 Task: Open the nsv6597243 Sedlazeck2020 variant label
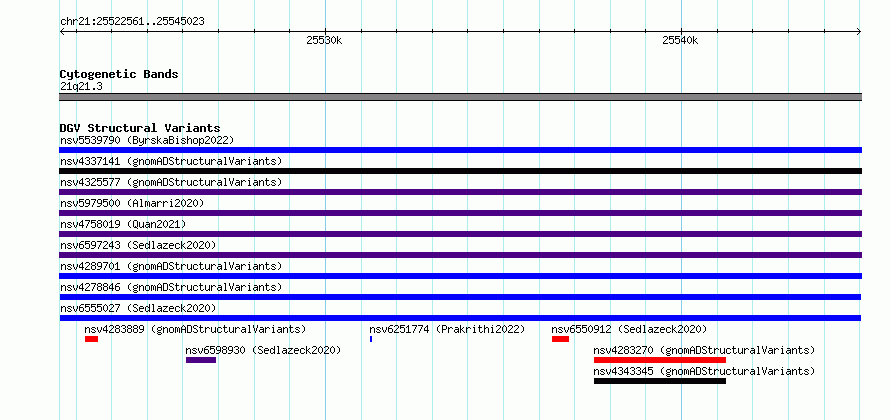coord(138,245)
